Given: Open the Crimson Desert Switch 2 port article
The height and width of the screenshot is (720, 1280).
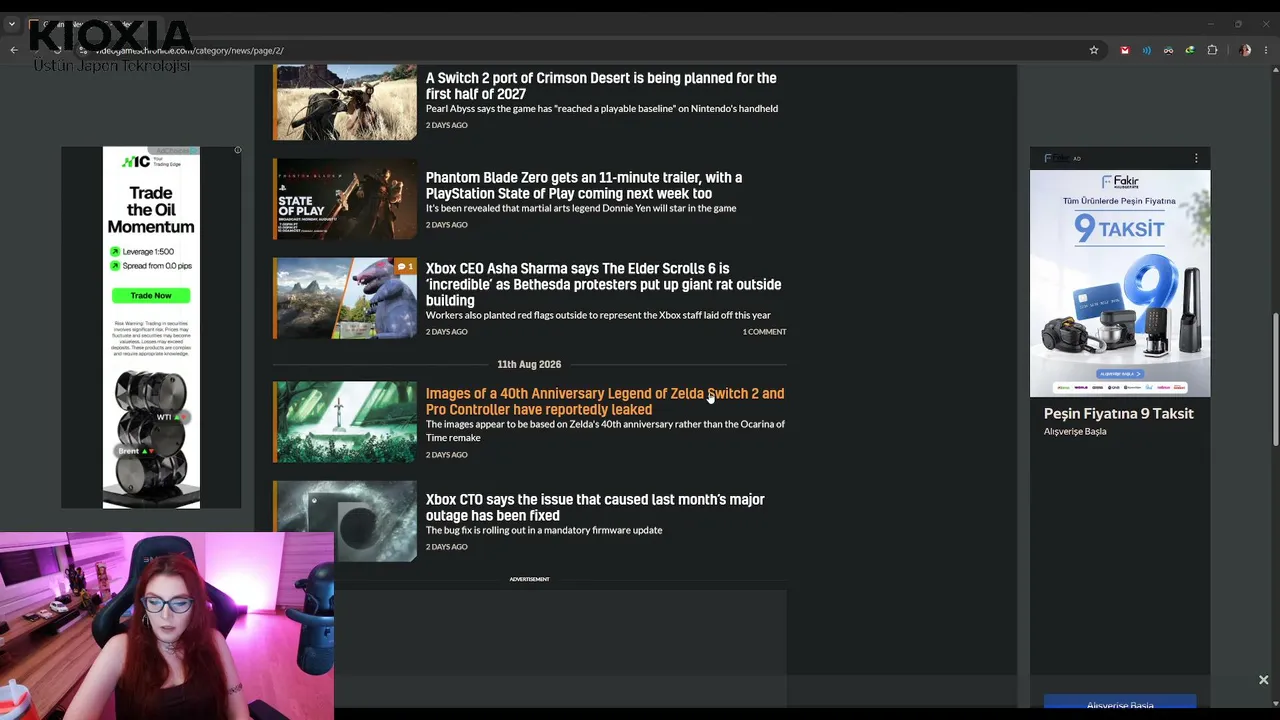Looking at the screenshot, I should (601, 86).
